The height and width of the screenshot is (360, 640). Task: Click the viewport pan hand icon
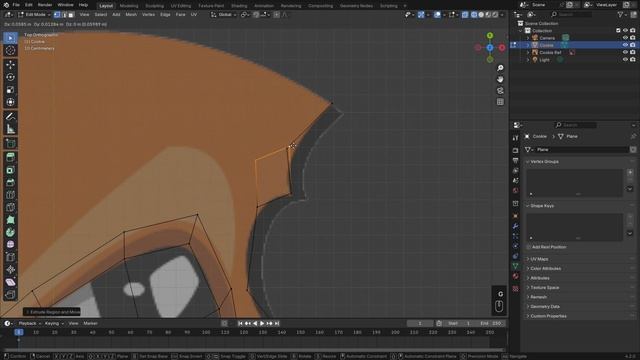(x=500, y=79)
